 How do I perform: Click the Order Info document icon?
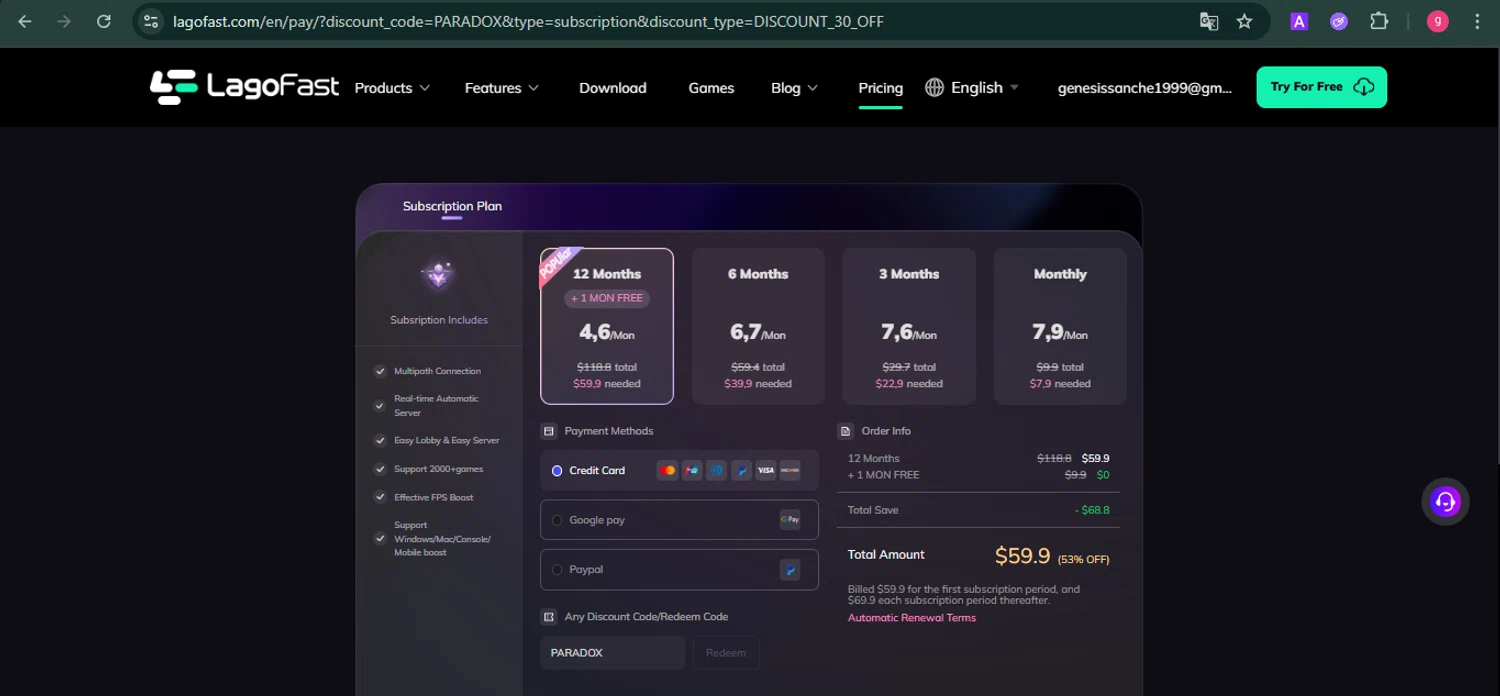pos(845,431)
